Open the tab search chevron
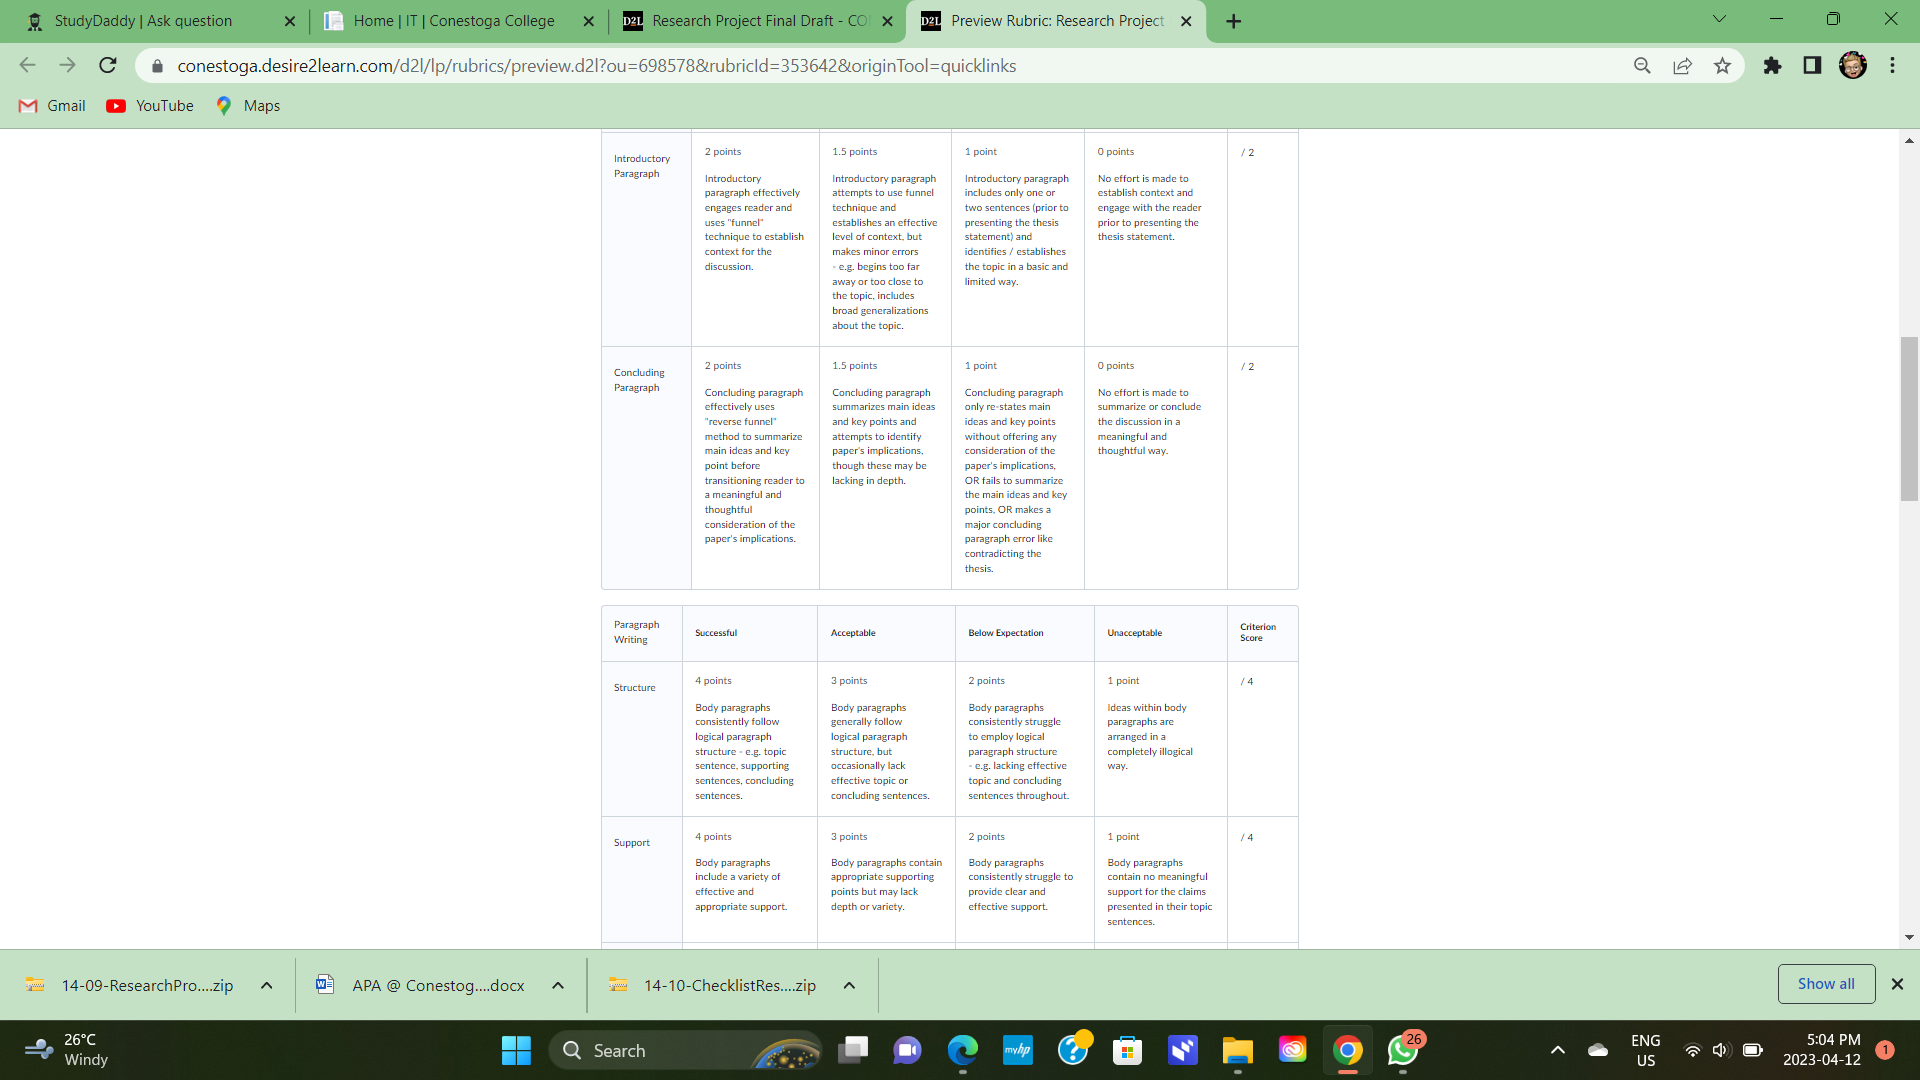Image resolution: width=1920 pixels, height=1080 pixels. tap(1719, 19)
